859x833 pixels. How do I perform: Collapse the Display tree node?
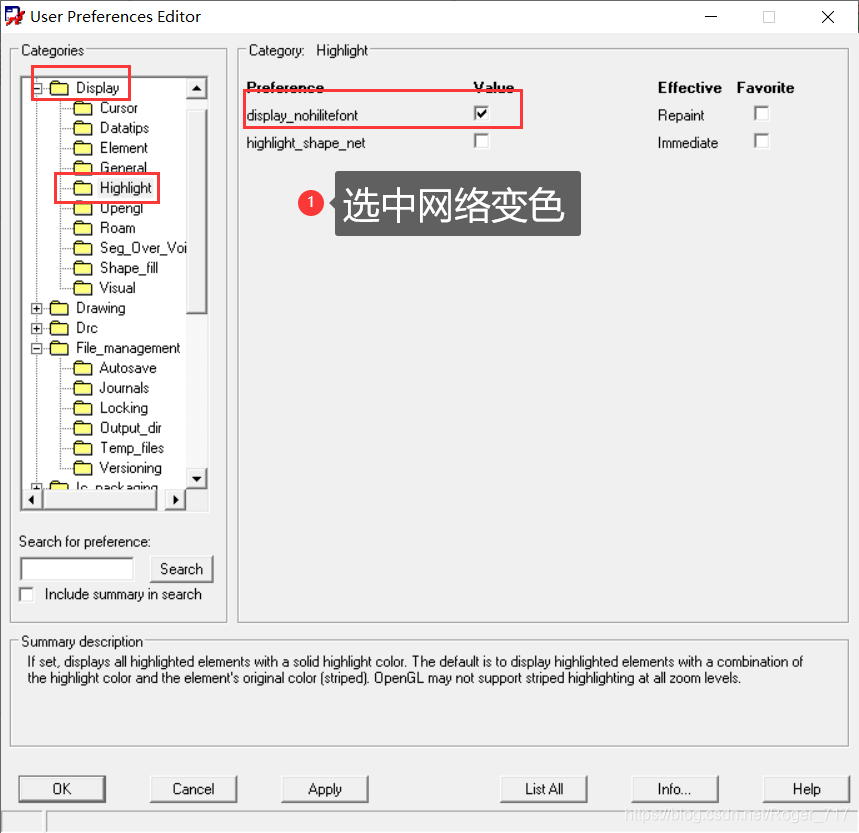37,88
